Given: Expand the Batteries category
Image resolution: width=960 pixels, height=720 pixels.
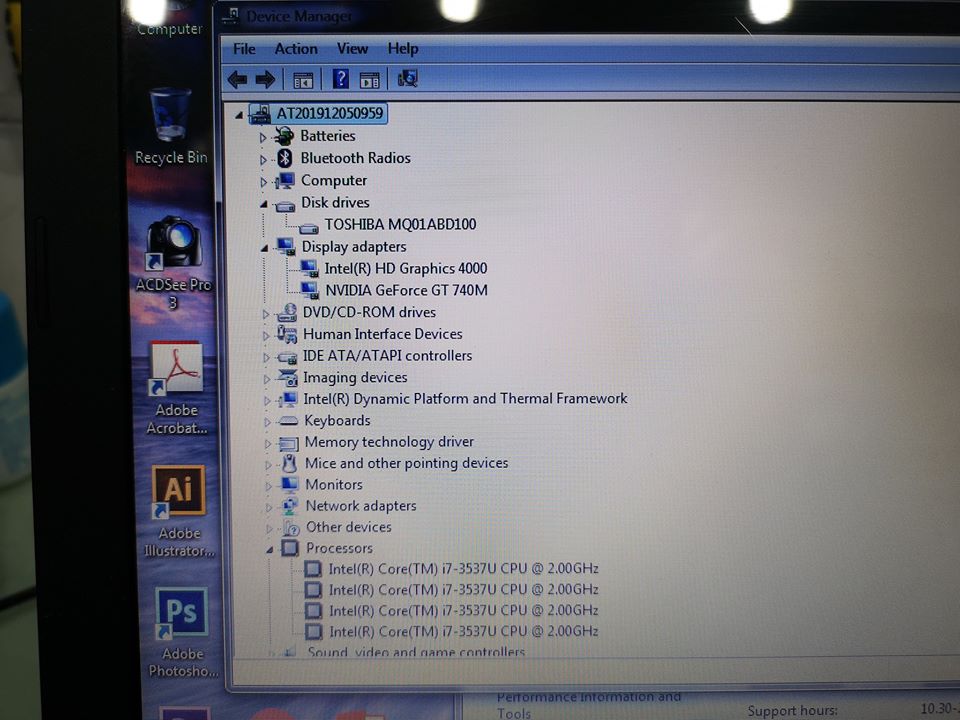Looking at the screenshot, I should 261,136.
